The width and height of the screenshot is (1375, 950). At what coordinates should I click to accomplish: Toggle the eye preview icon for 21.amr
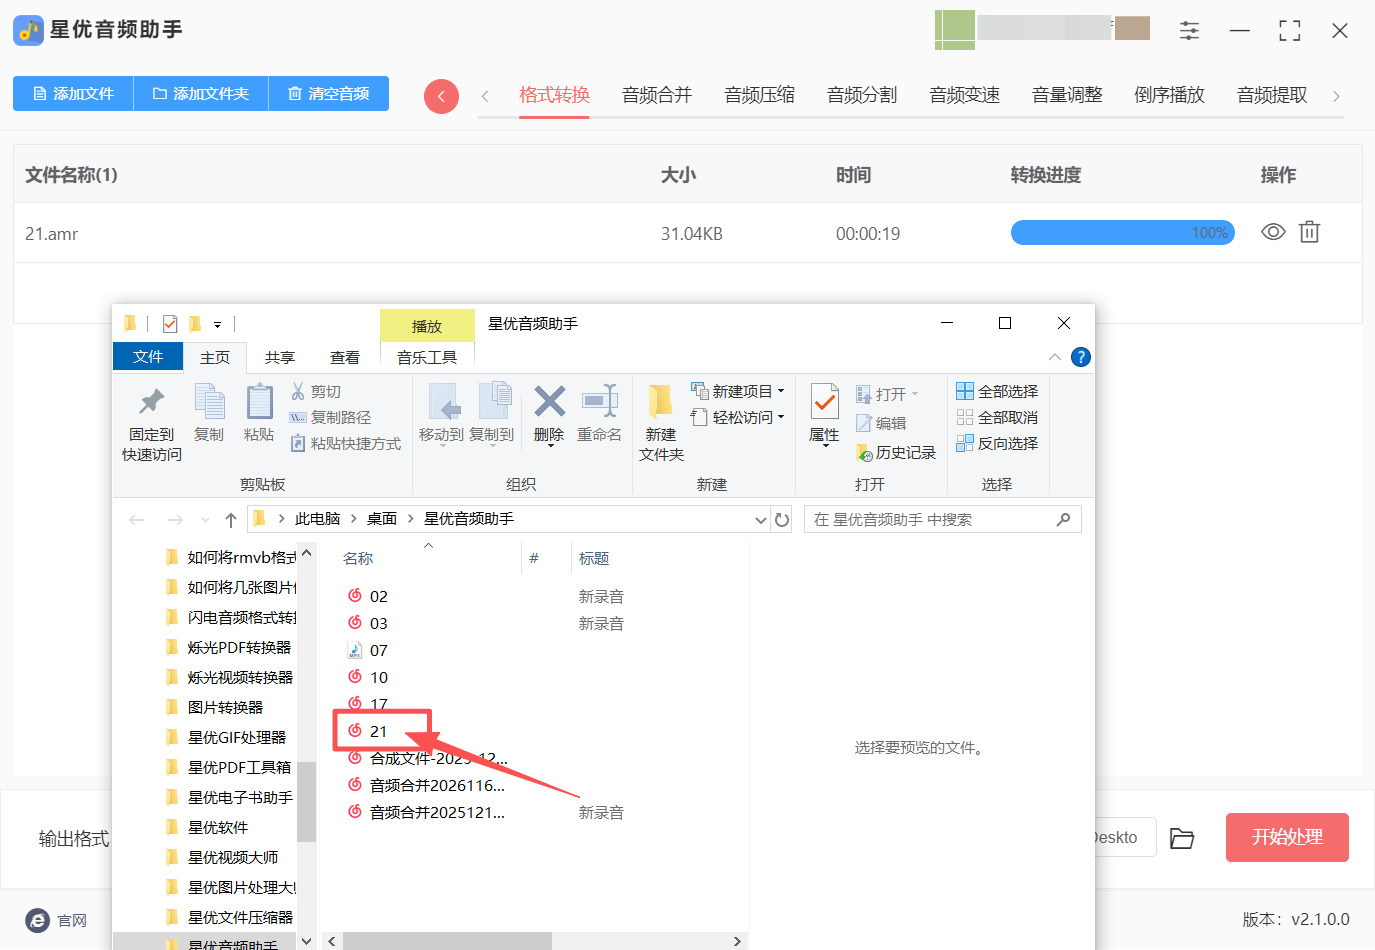(1272, 233)
